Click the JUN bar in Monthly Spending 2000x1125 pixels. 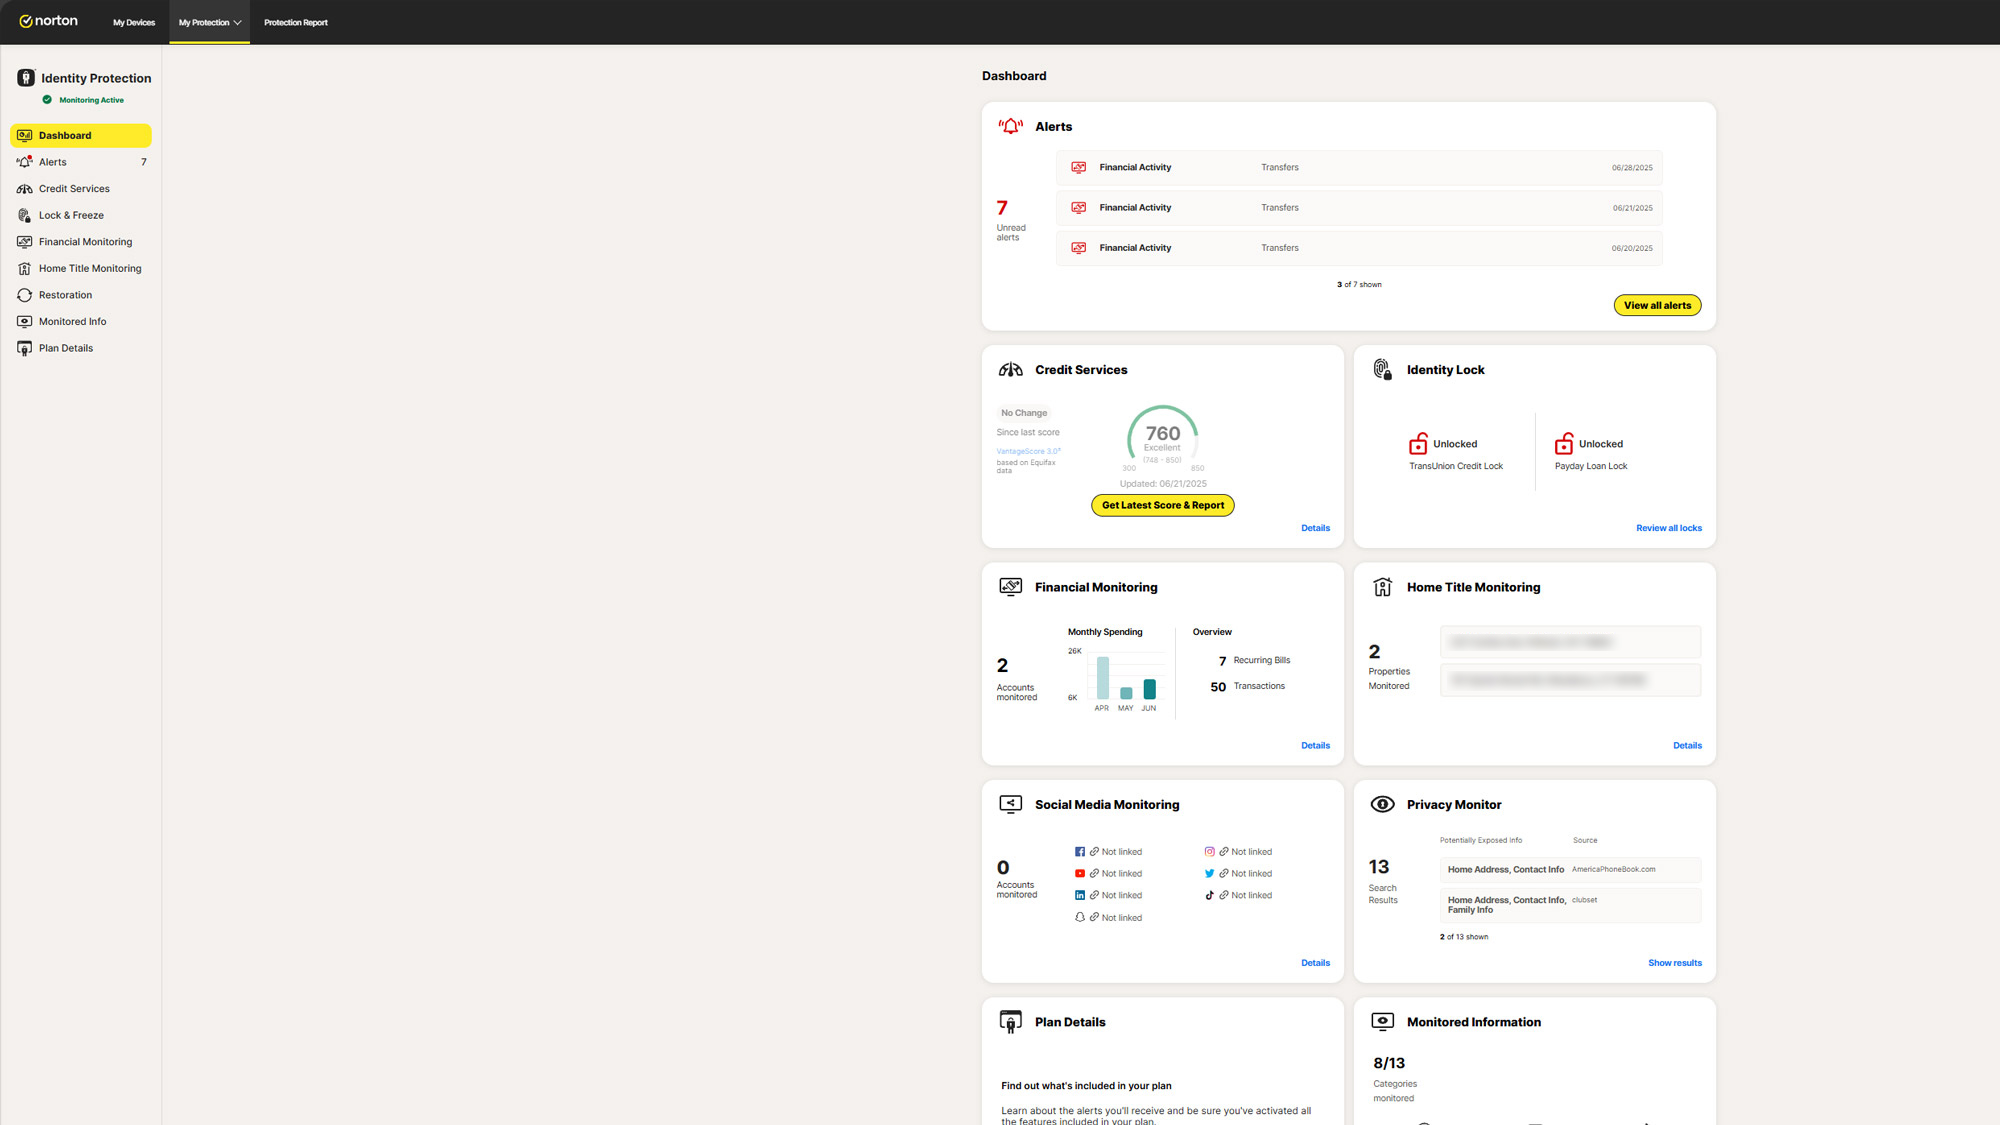coord(1149,689)
